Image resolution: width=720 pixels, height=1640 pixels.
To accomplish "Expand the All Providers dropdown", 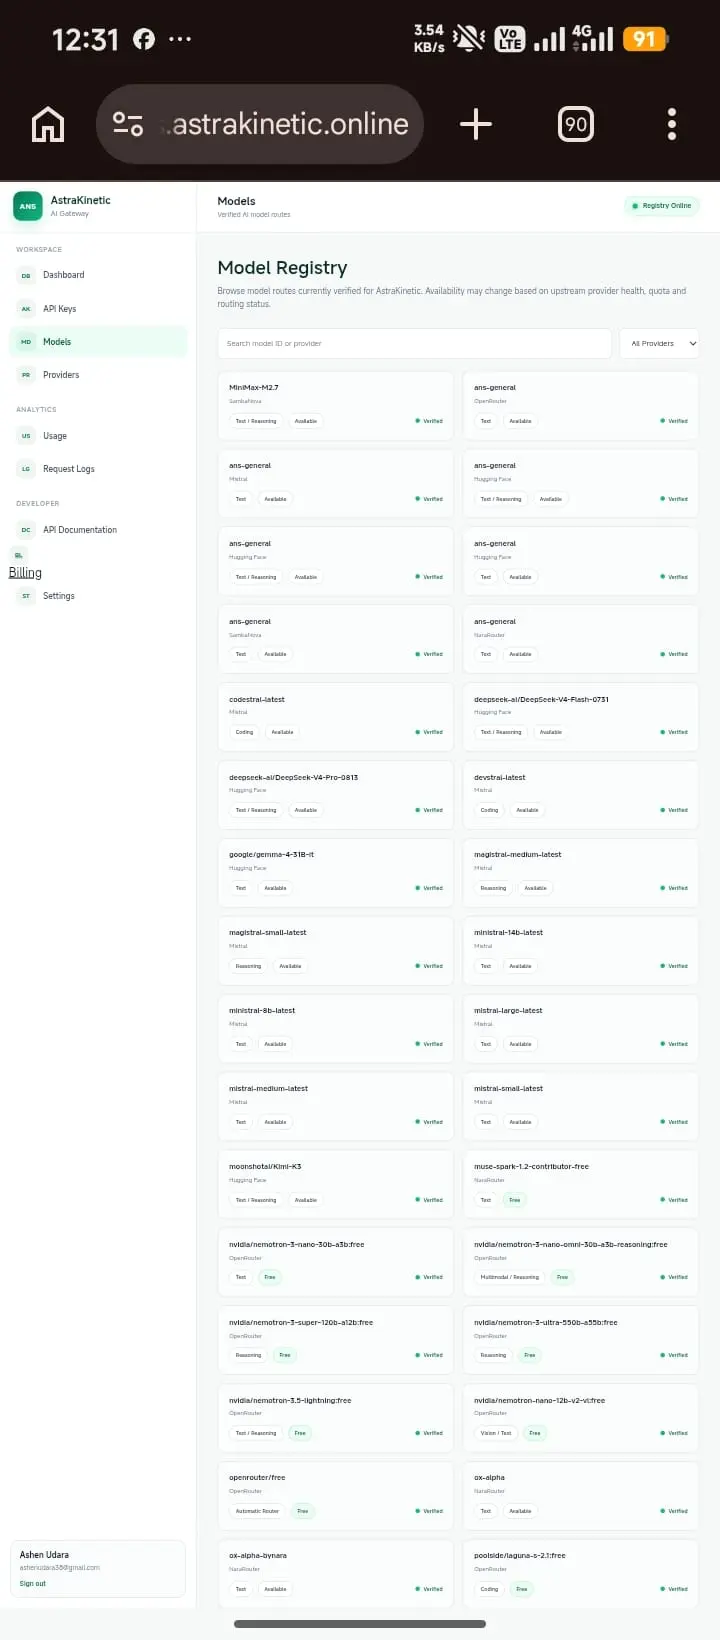I will (659, 343).
